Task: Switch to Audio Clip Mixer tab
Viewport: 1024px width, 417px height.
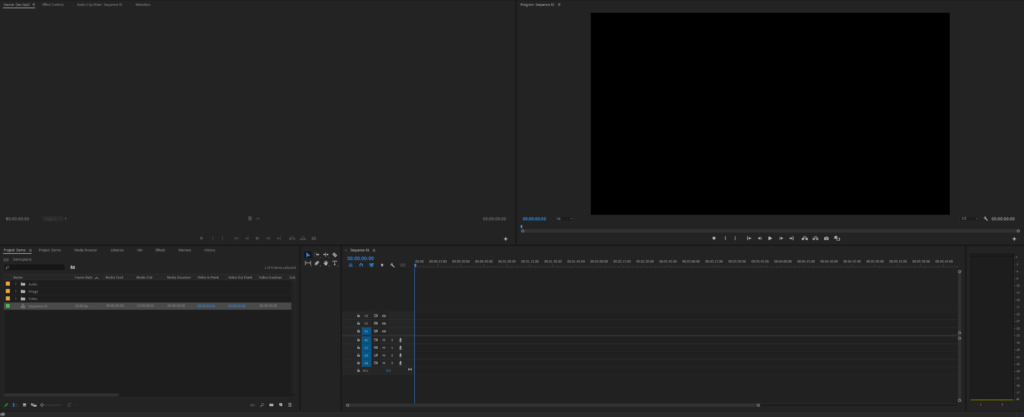Action: [99, 5]
